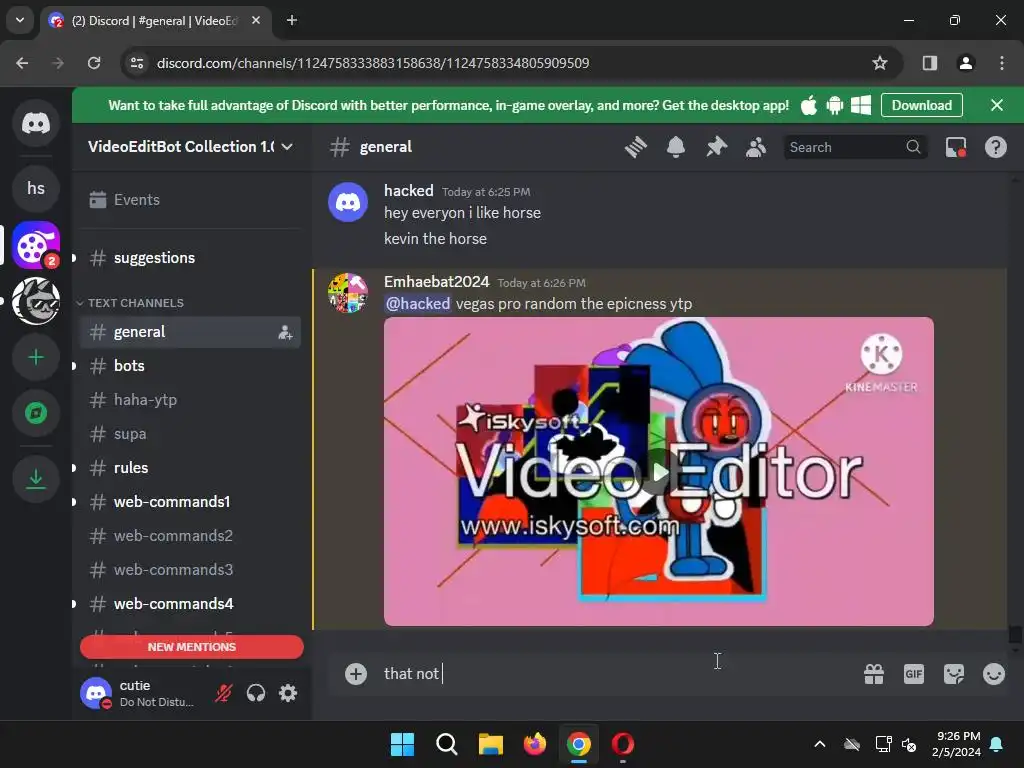Viewport: 1024px width, 768px height.
Task: Open notification settings bell icon
Action: [675, 148]
